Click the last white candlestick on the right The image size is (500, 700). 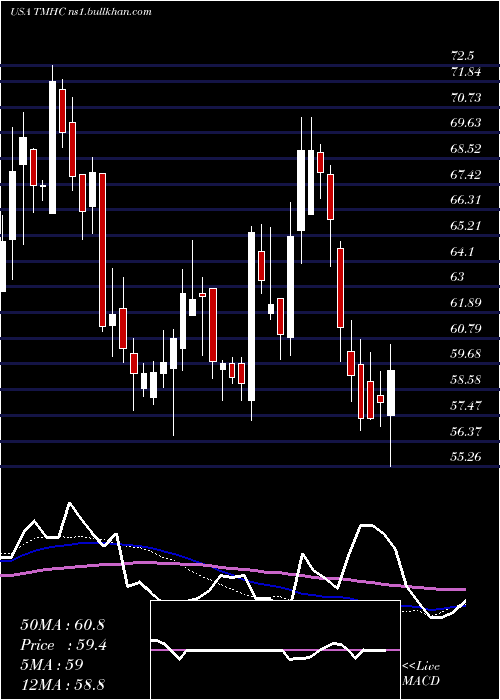pyautogui.click(x=391, y=393)
